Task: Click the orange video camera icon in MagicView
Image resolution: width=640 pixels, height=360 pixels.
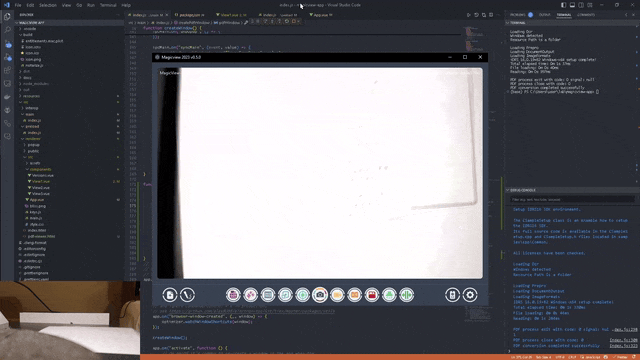Action: click(337, 295)
